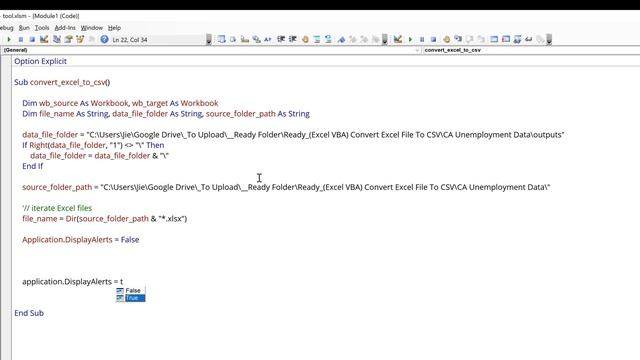The height and width of the screenshot is (360, 640).
Task: Click the Outdent icon
Action: coord(293,40)
